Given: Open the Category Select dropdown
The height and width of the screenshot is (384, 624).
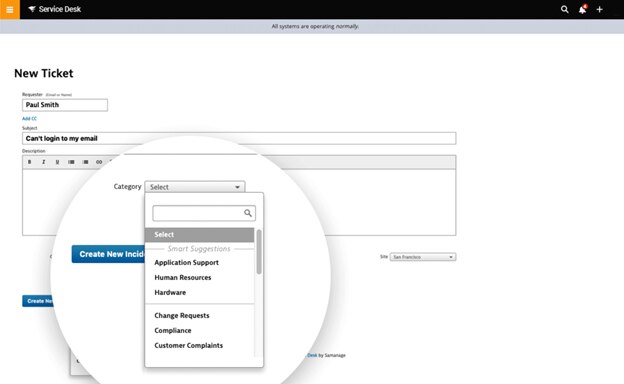Looking at the screenshot, I should 195,187.
